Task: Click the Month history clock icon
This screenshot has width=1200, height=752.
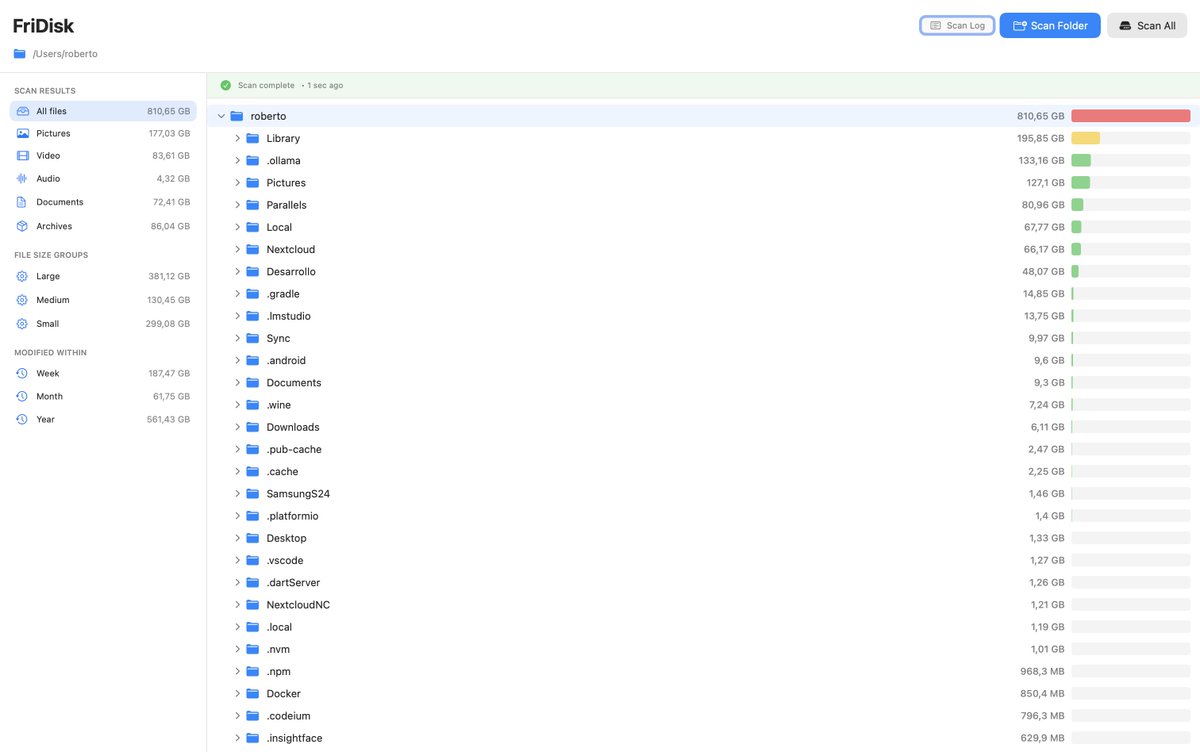Action: [x=22, y=396]
